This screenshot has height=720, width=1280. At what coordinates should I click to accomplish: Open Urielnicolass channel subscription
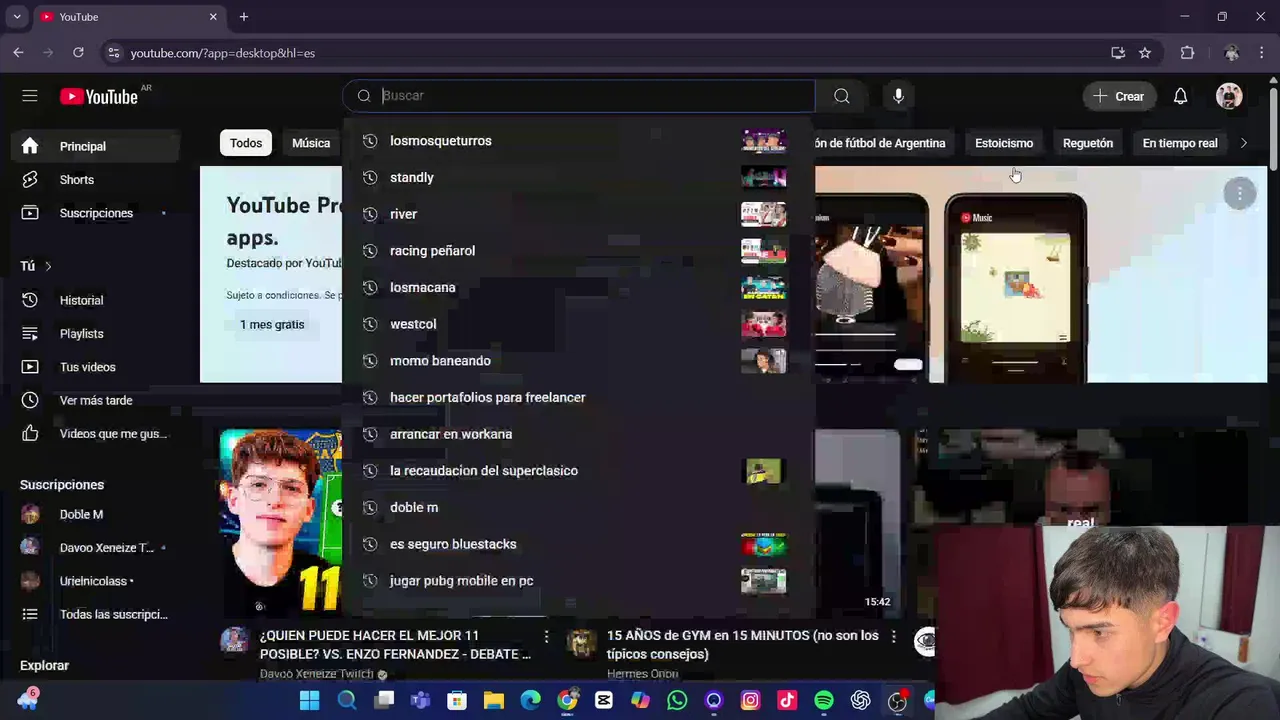click(98, 581)
